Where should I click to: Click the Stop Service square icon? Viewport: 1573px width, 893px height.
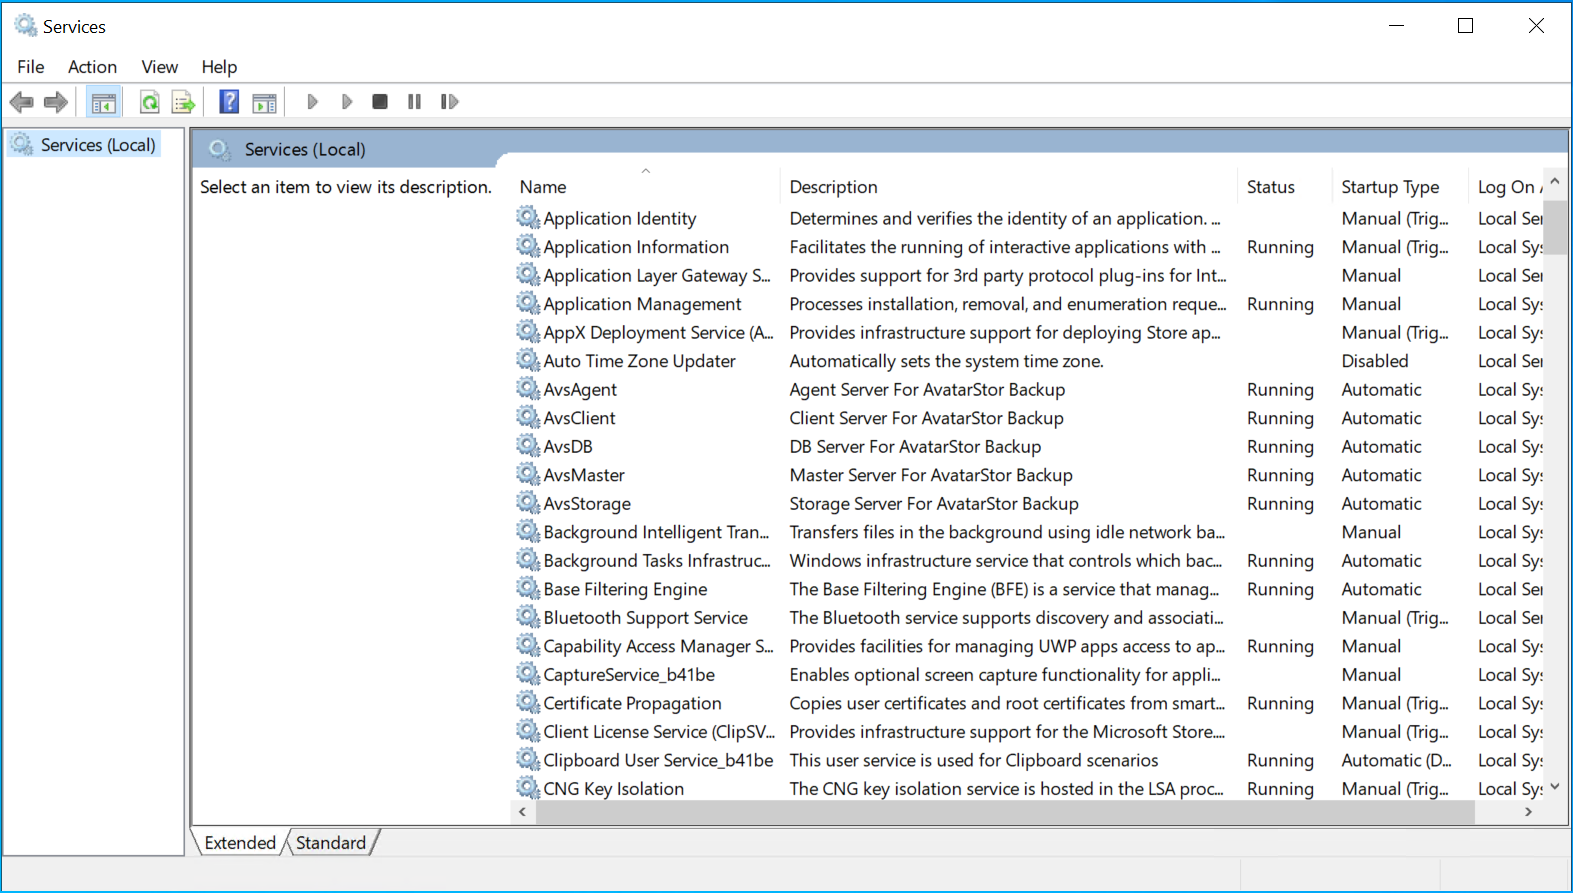pos(380,102)
